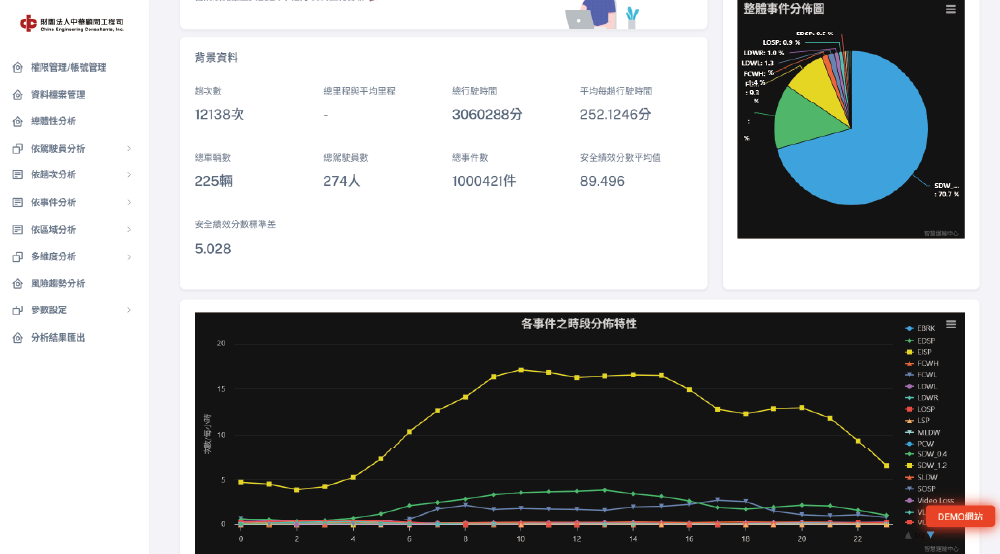The height and width of the screenshot is (554, 1000).
Task: Click the driver count 274人
Action: [x=342, y=181]
